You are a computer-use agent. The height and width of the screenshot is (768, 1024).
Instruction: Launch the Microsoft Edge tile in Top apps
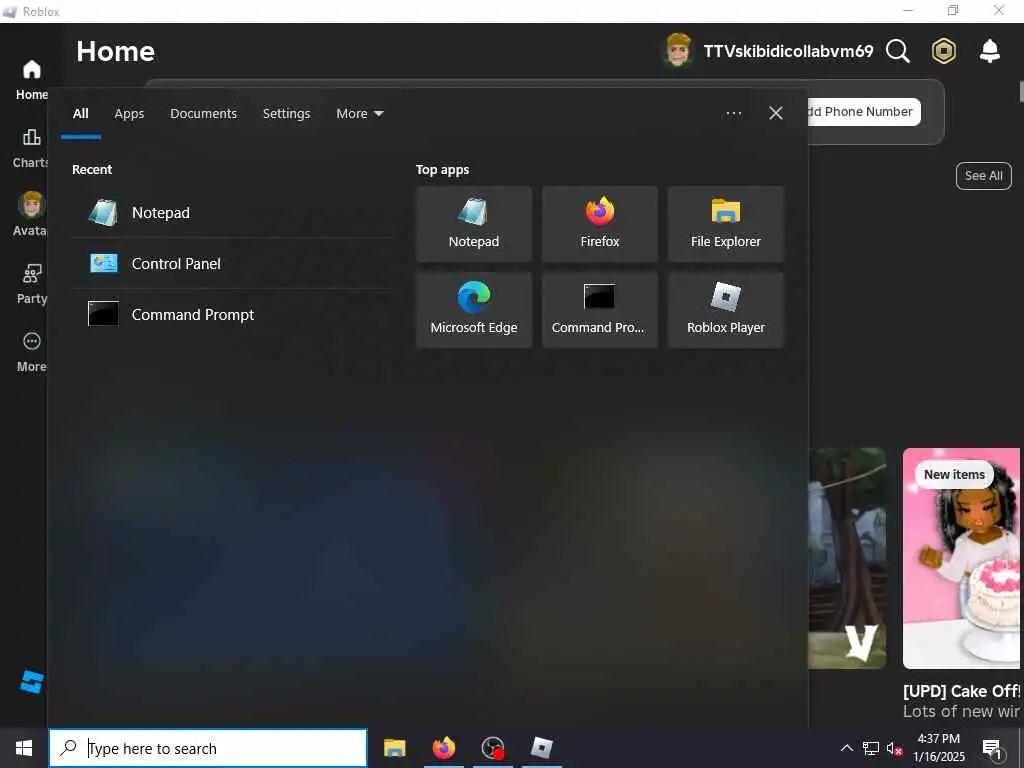click(x=474, y=310)
